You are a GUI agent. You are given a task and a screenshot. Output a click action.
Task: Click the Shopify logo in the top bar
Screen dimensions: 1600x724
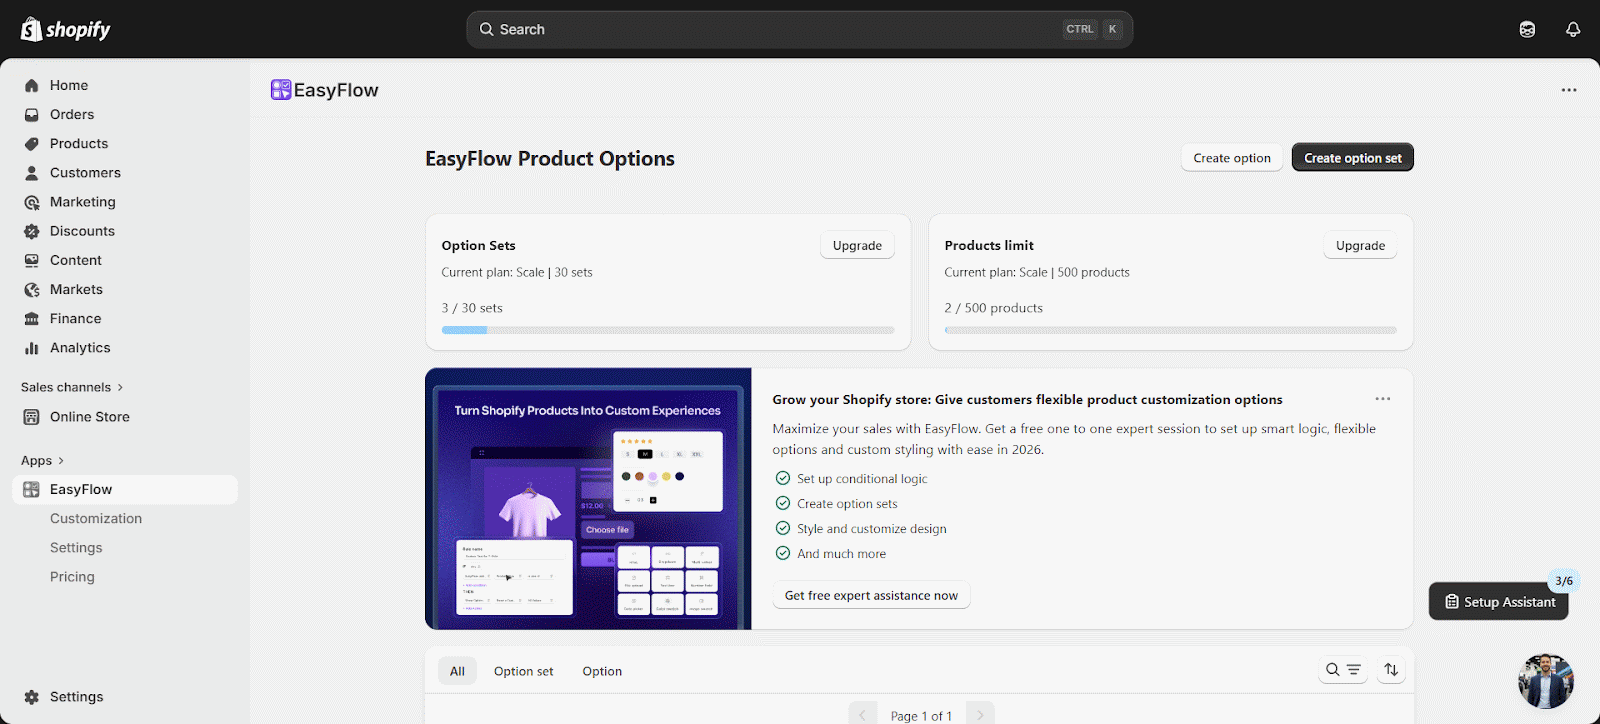[x=66, y=29]
